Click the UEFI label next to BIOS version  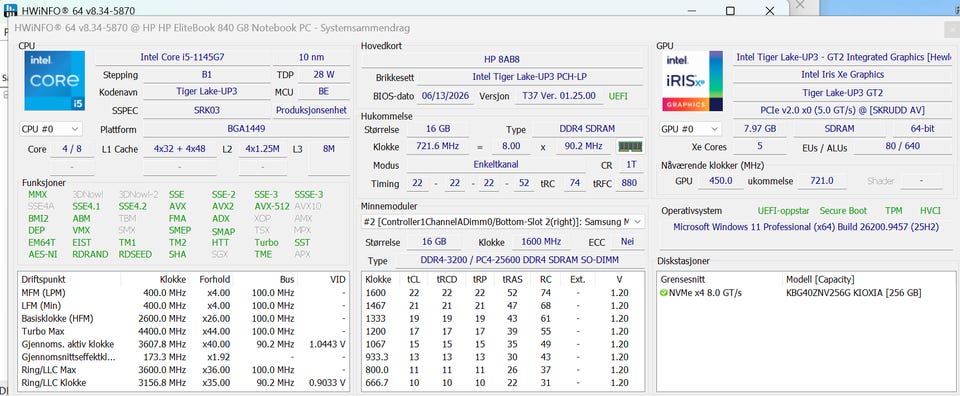[618, 96]
